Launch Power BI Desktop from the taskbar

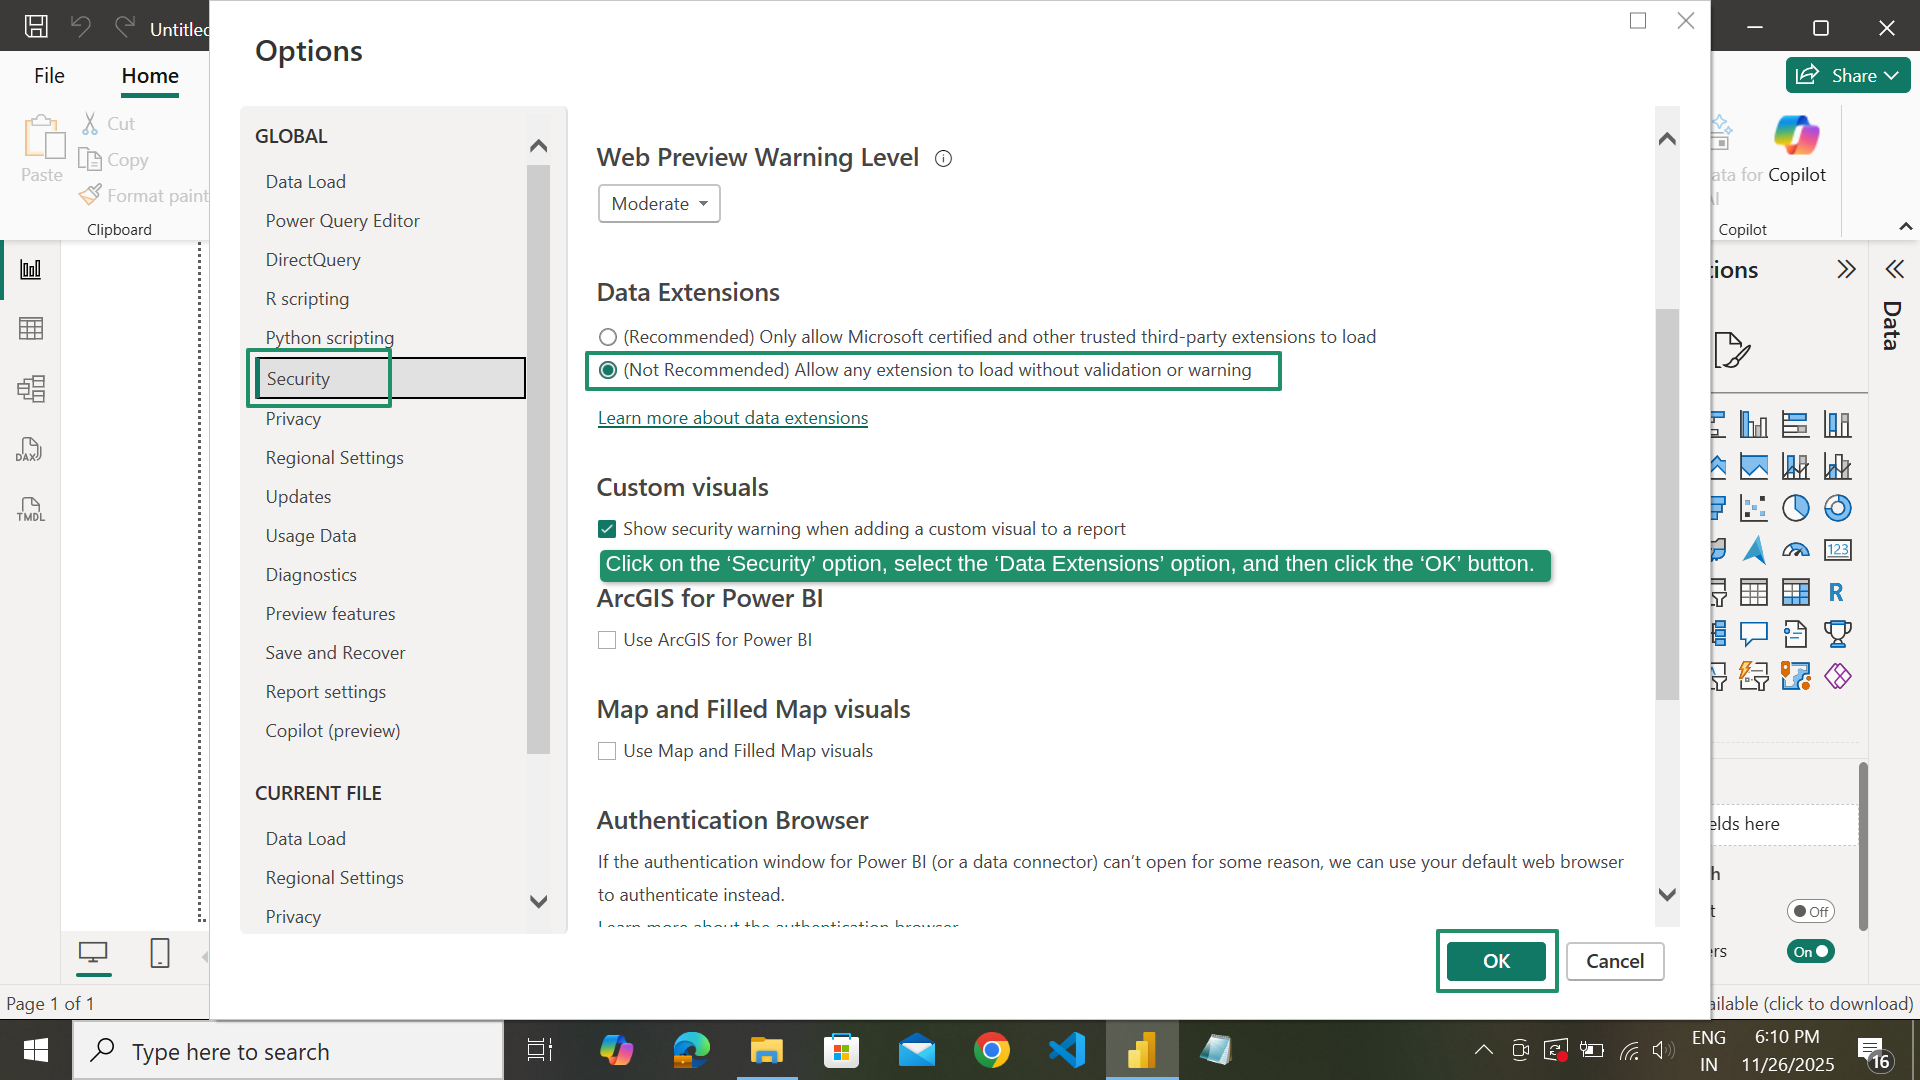(x=1141, y=1050)
